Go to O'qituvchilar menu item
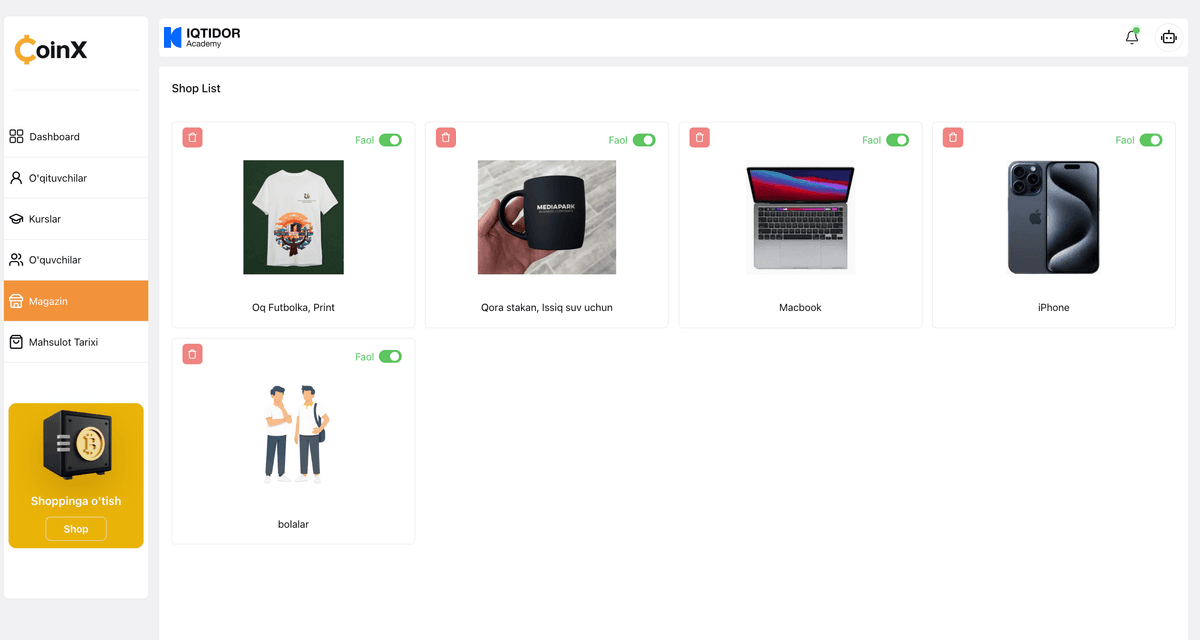The height and width of the screenshot is (640, 1200). (x=57, y=178)
